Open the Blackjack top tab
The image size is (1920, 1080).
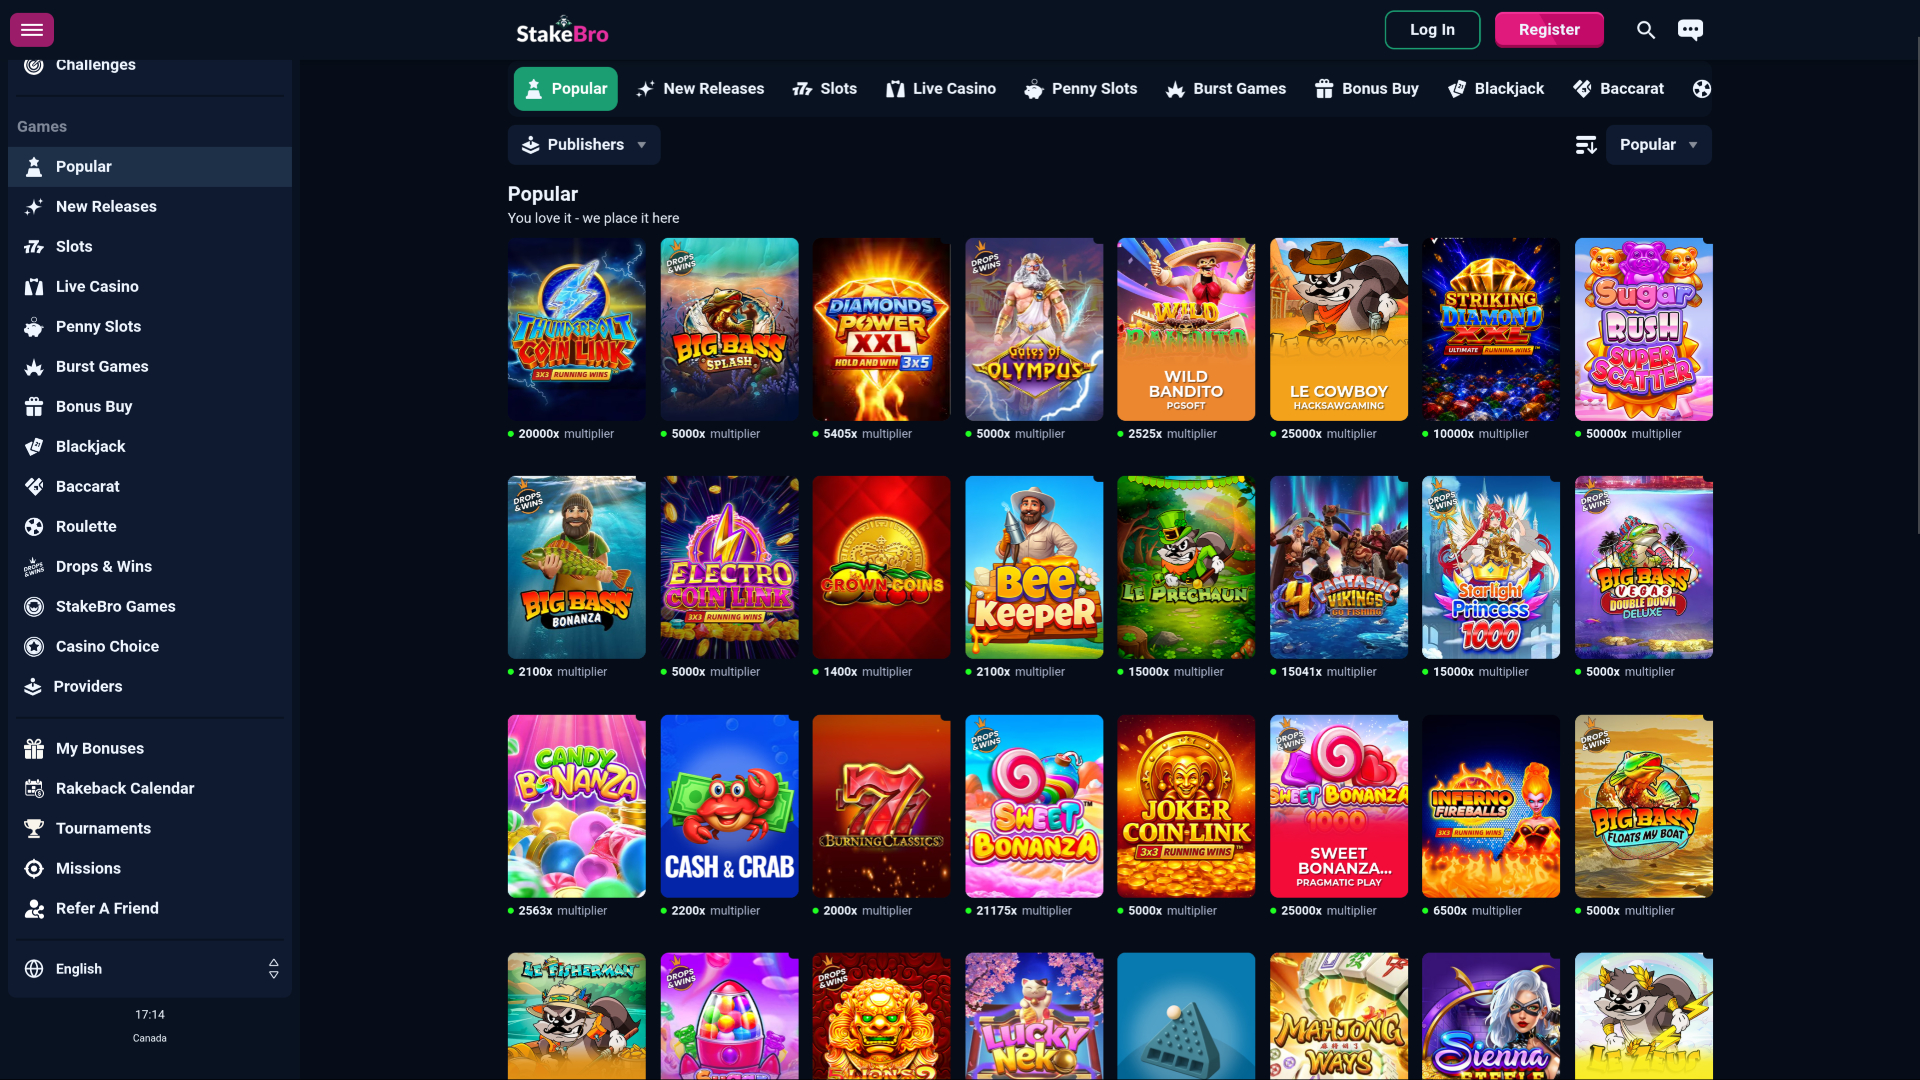tap(1496, 89)
